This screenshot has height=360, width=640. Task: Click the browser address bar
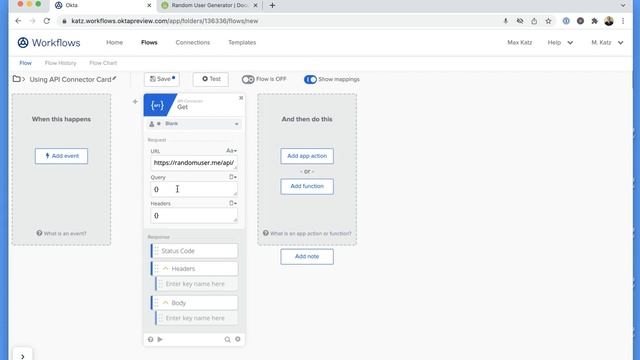point(282,21)
